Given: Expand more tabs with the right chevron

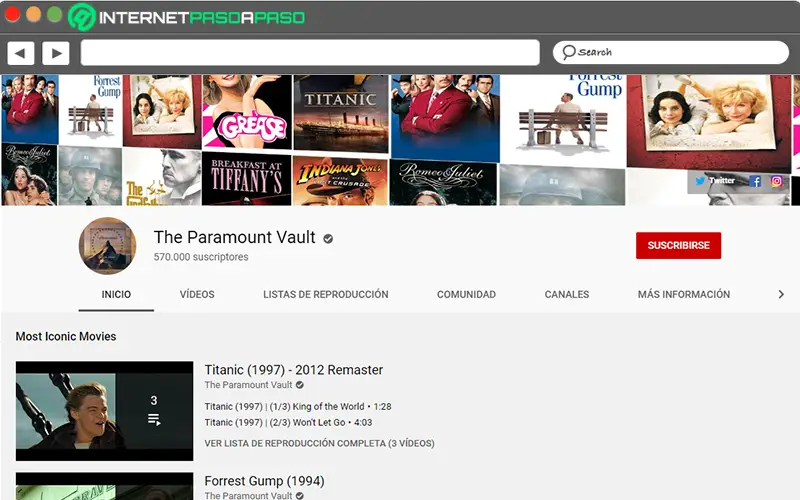Looking at the screenshot, I should 781,294.
